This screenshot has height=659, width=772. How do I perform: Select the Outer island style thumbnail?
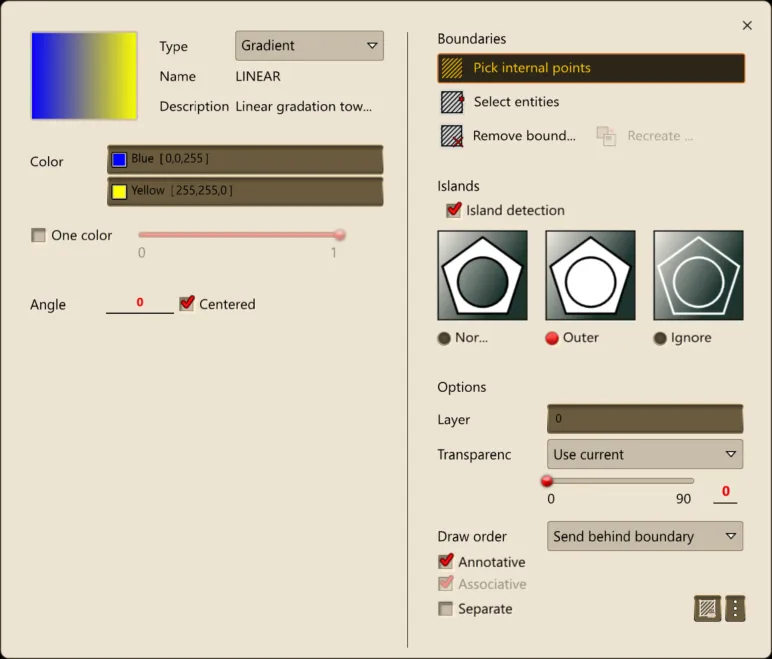coord(590,275)
